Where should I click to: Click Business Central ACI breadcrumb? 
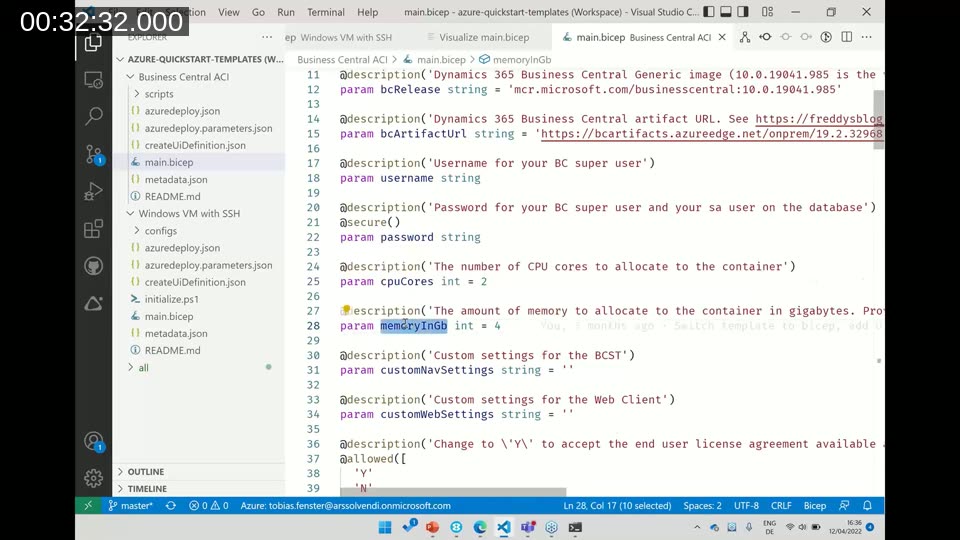342,59
